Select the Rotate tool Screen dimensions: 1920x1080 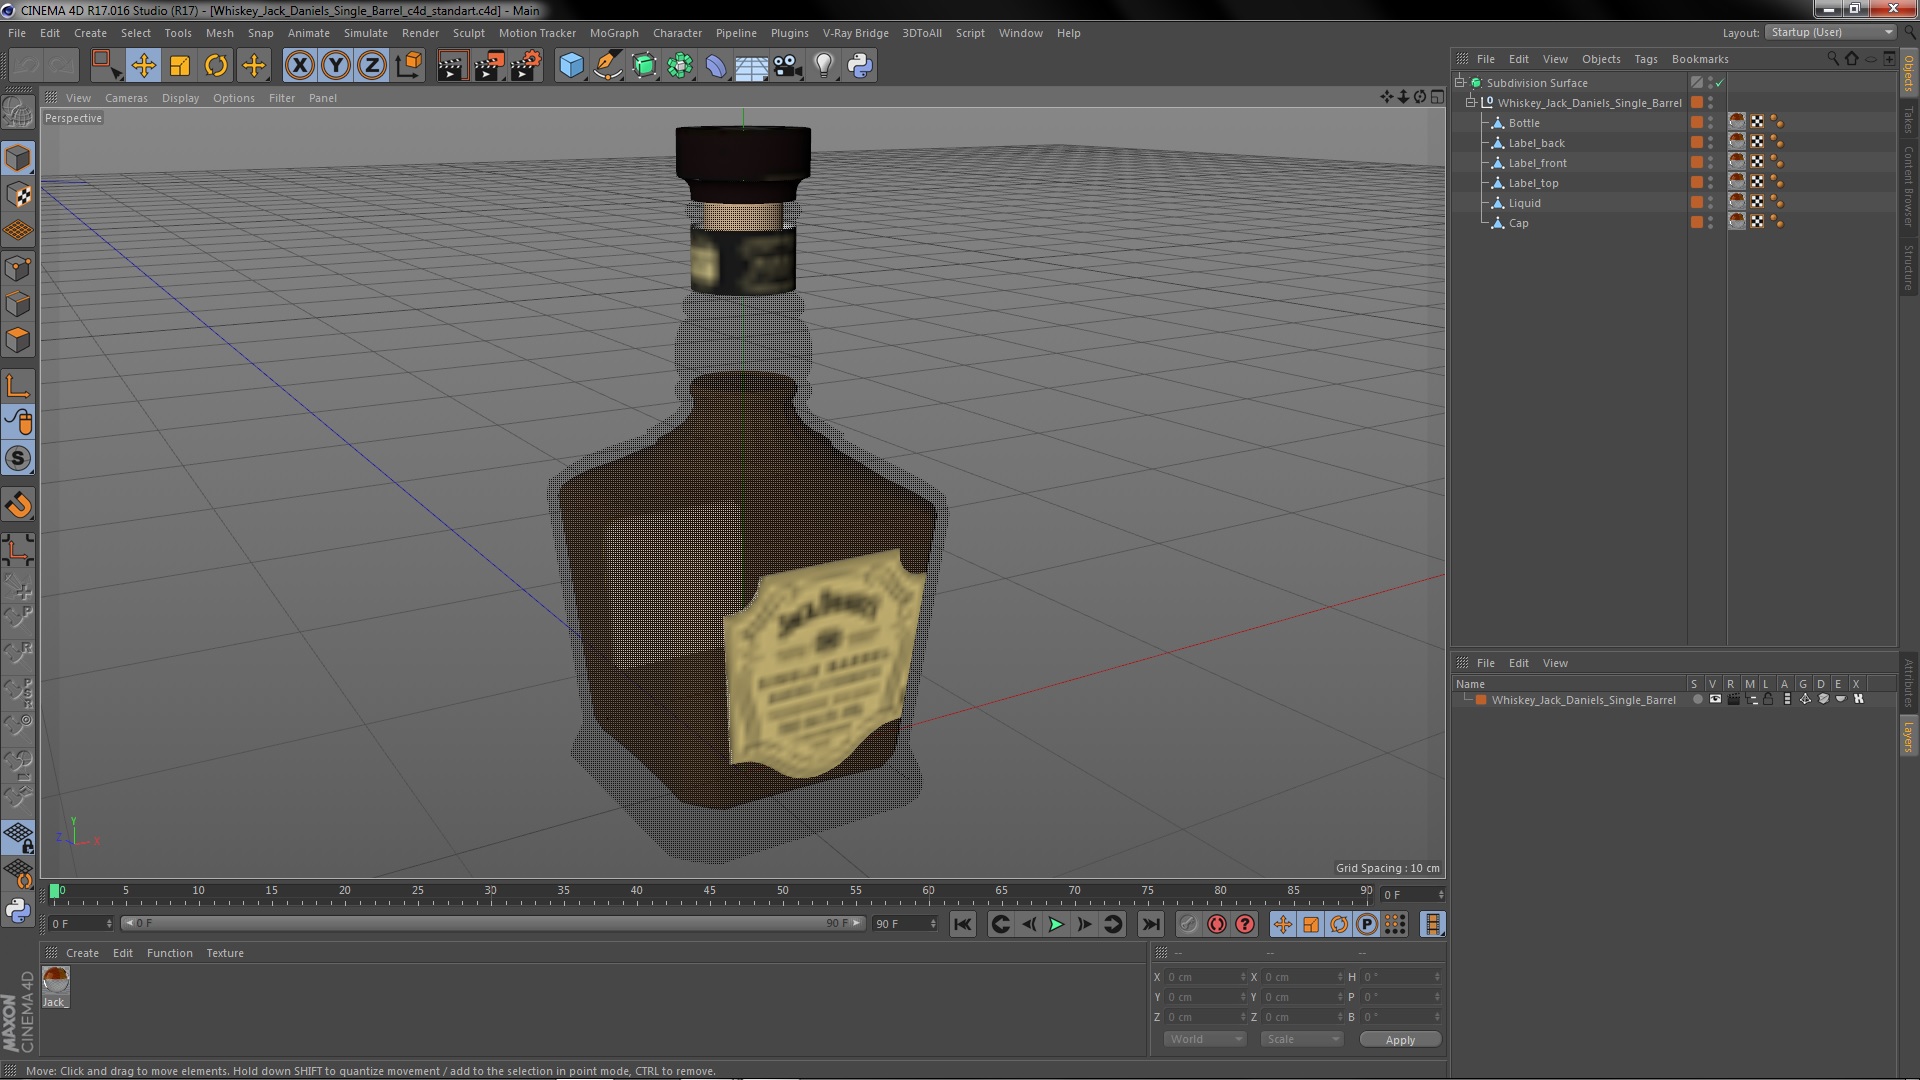(x=216, y=66)
